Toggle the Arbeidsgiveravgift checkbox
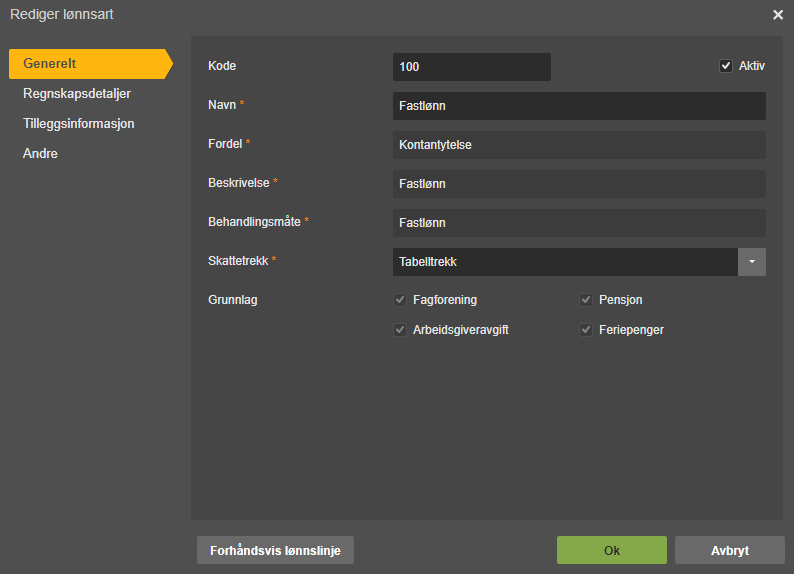This screenshot has height=574, width=794. click(400, 330)
